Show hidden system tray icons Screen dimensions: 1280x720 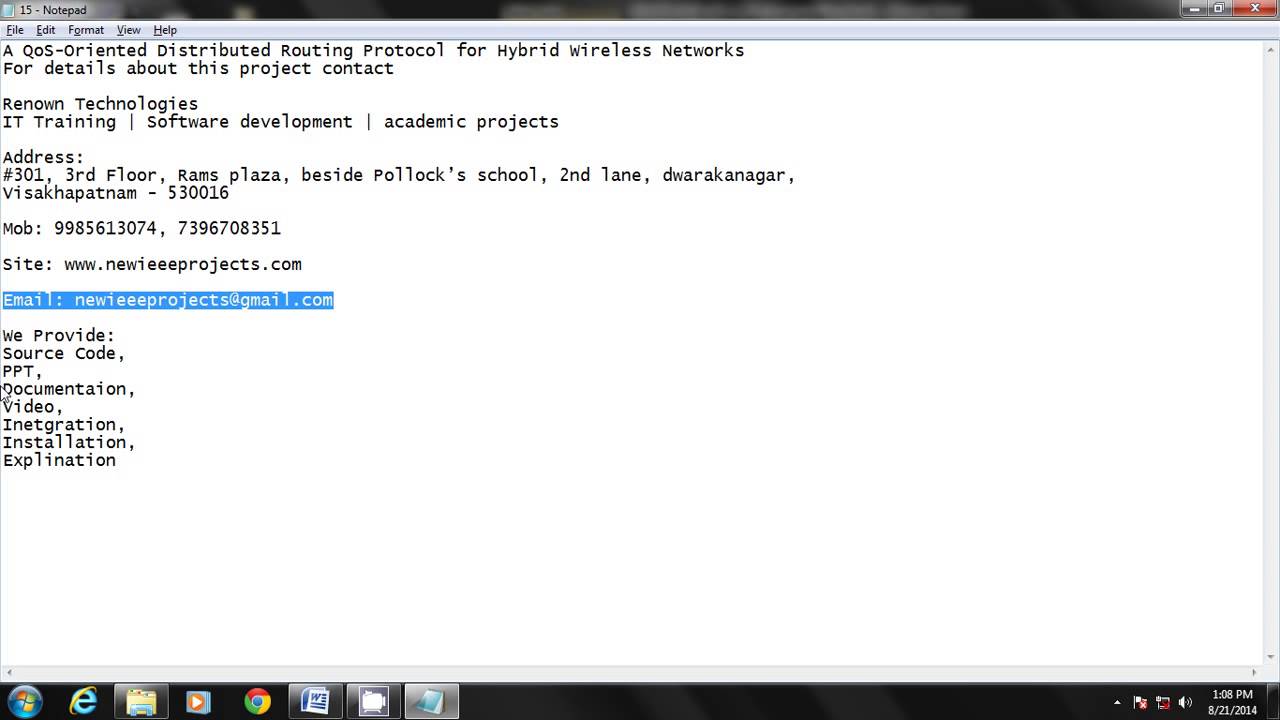(x=1117, y=703)
